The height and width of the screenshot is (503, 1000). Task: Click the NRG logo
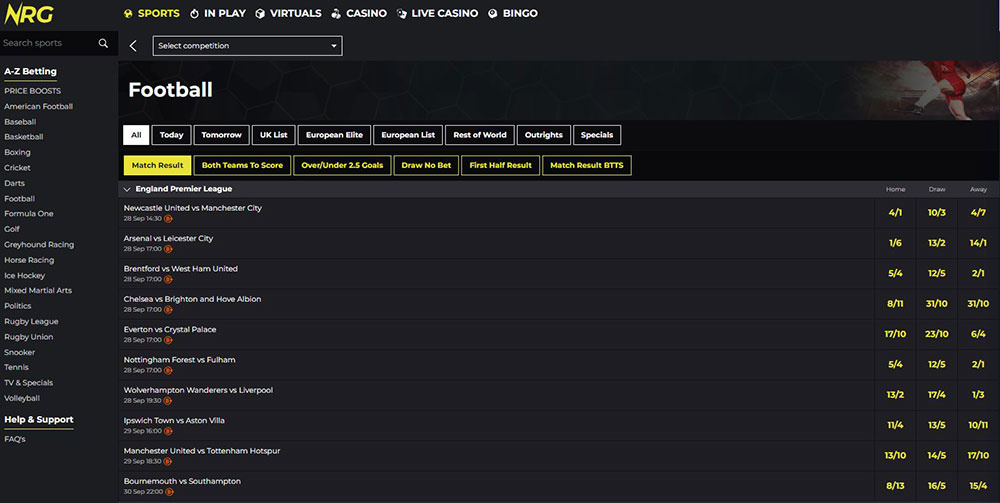[x=29, y=14]
